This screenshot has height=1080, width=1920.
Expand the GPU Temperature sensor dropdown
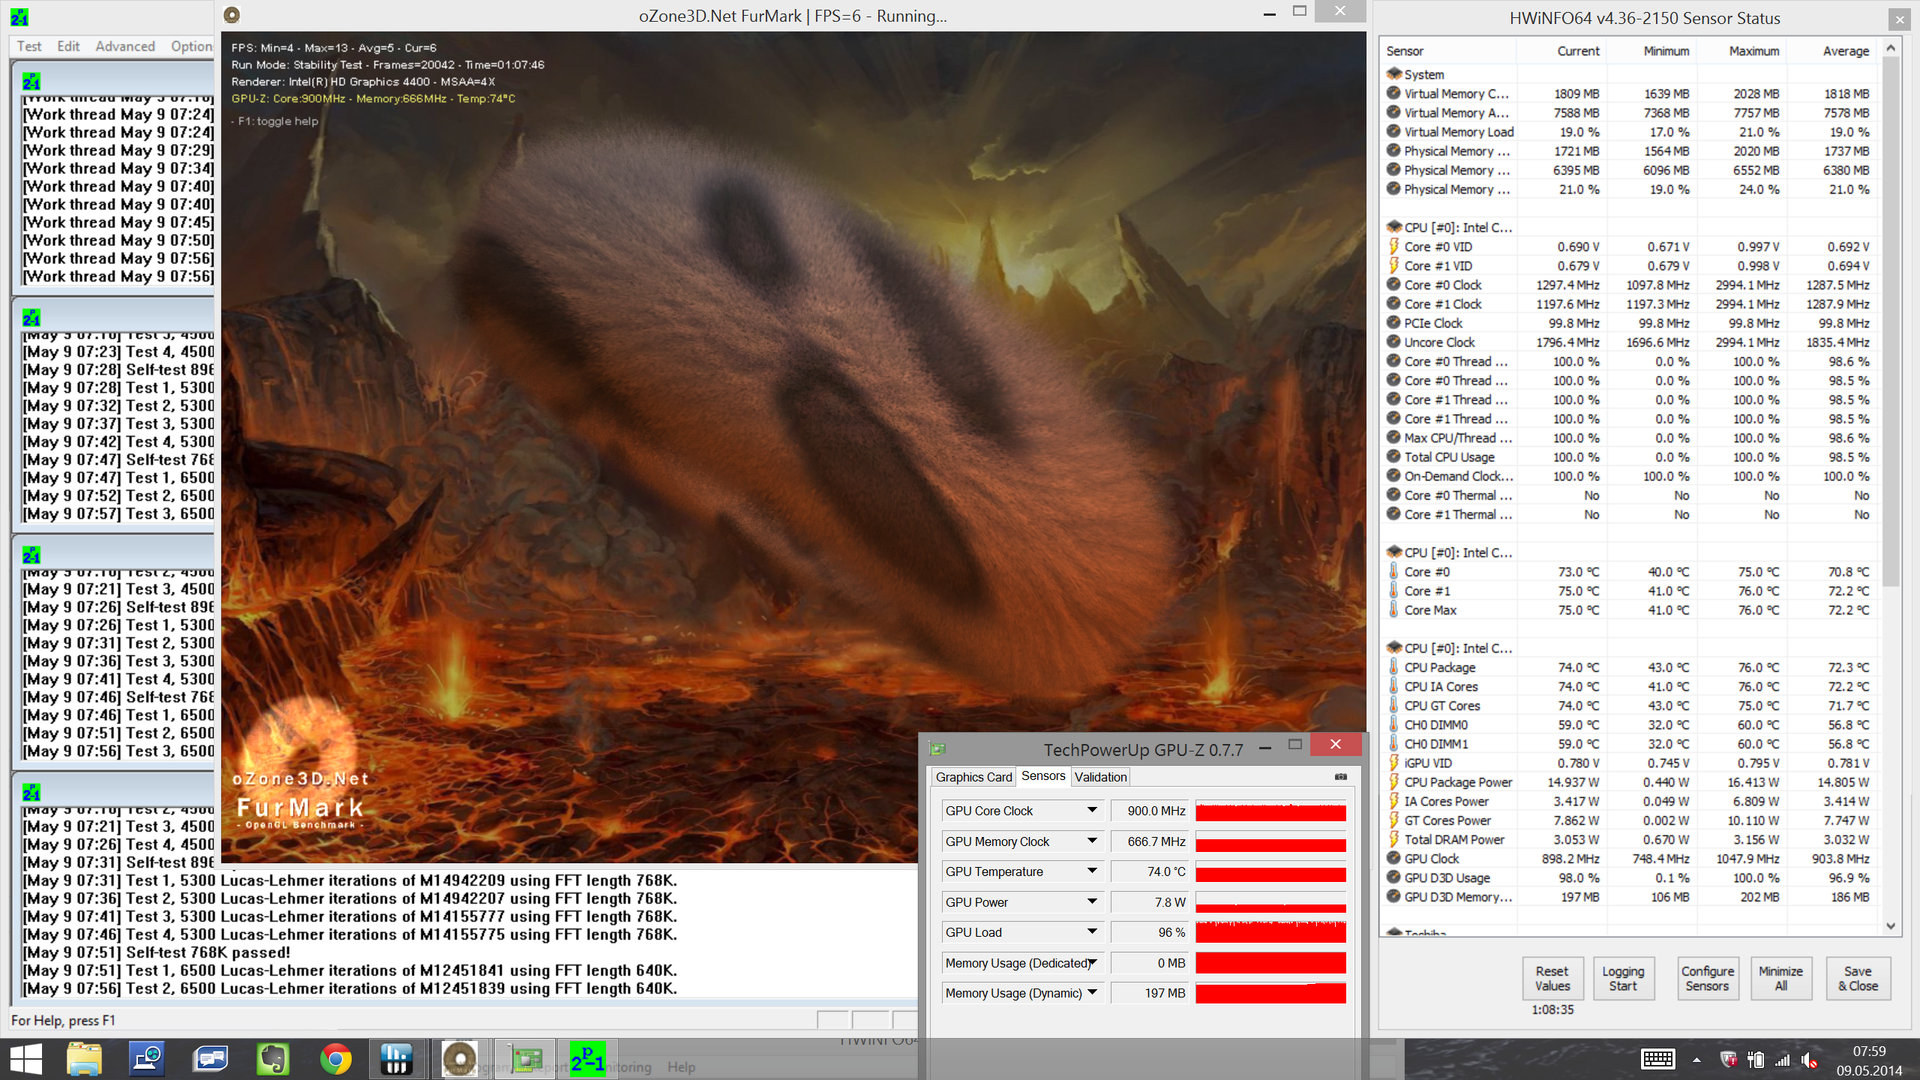point(1092,872)
